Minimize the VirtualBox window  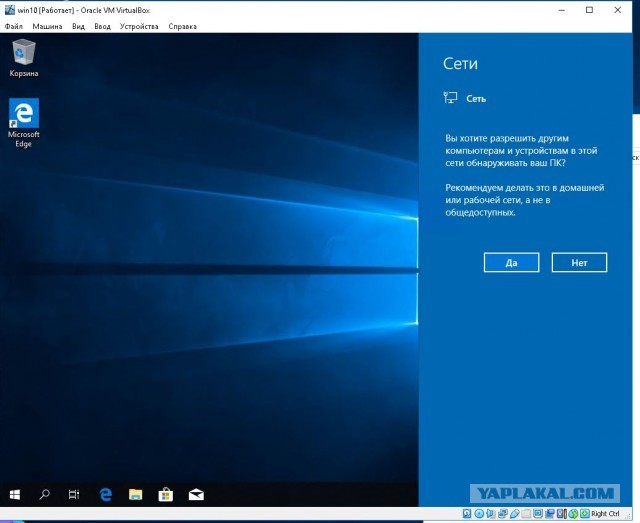(562, 10)
